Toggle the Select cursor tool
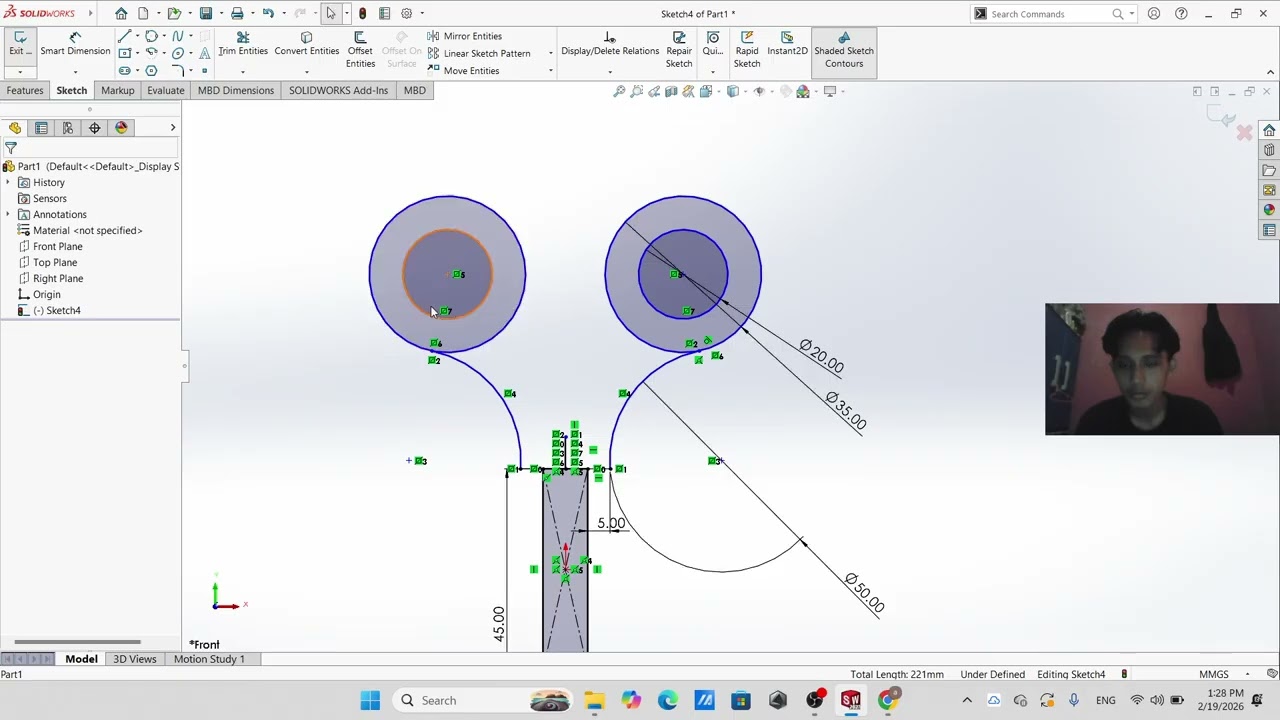The height and width of the screenshot is (720, 1280). pos(330,13)
